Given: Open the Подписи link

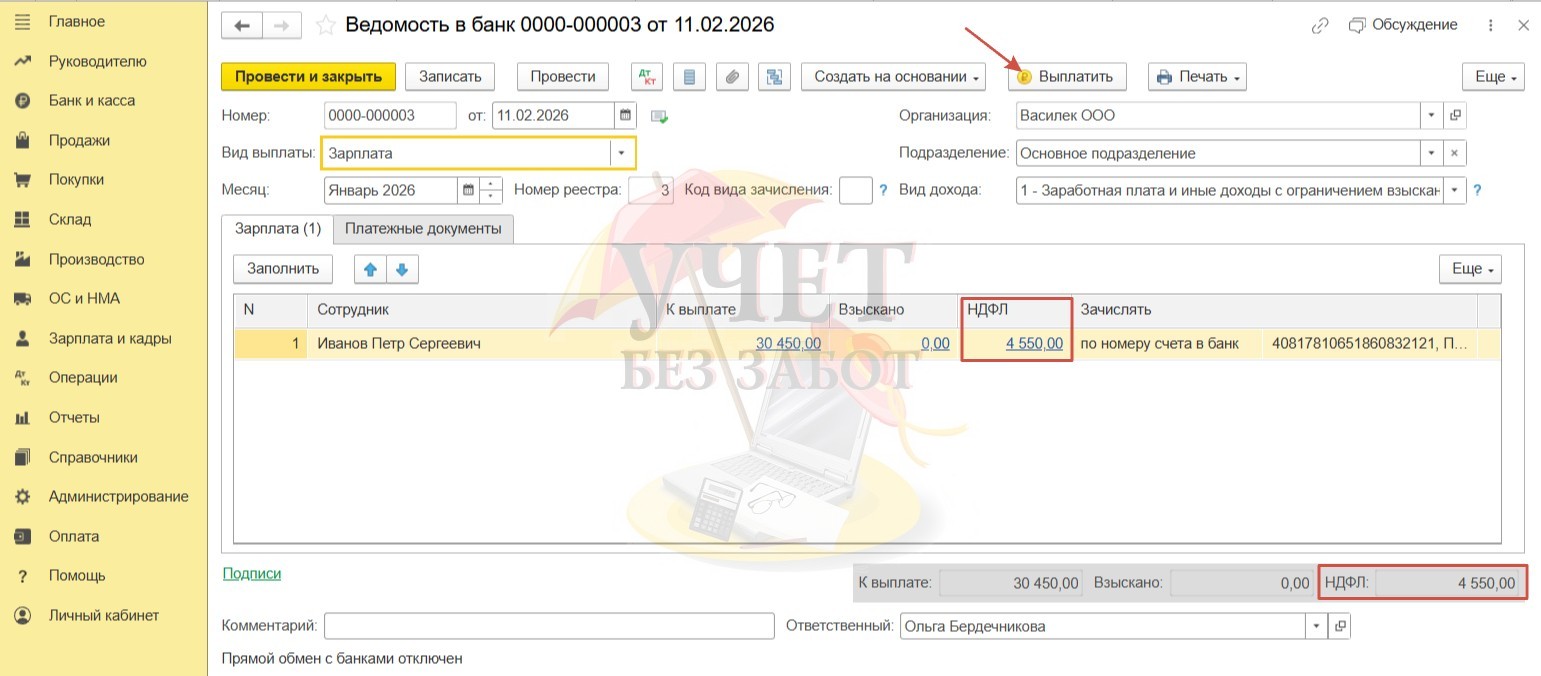Looking at the screenshot, I should (251, 574).
